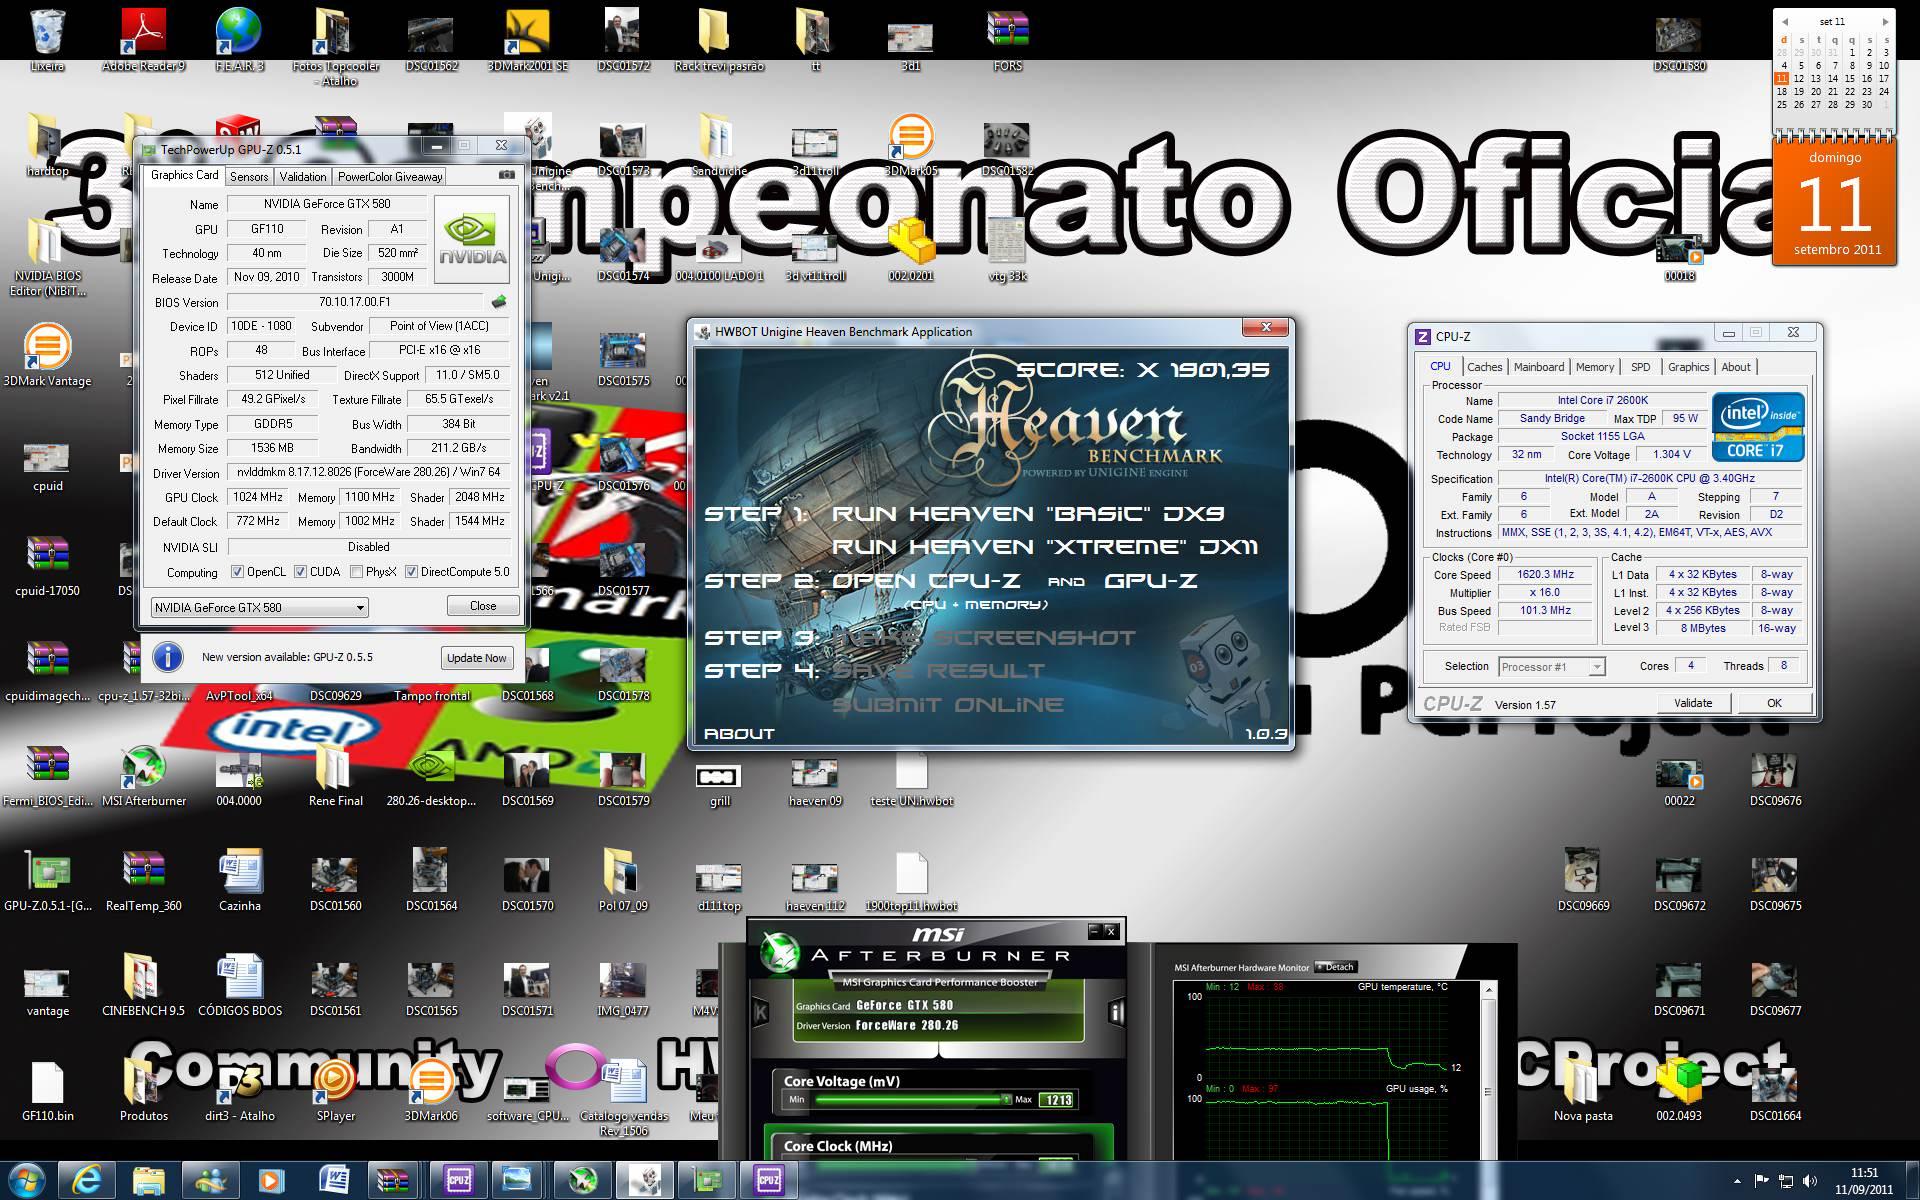Click the Close button in GPU-Z
The height and width of the screenshot is (1200, 1920).
point(483,606)
